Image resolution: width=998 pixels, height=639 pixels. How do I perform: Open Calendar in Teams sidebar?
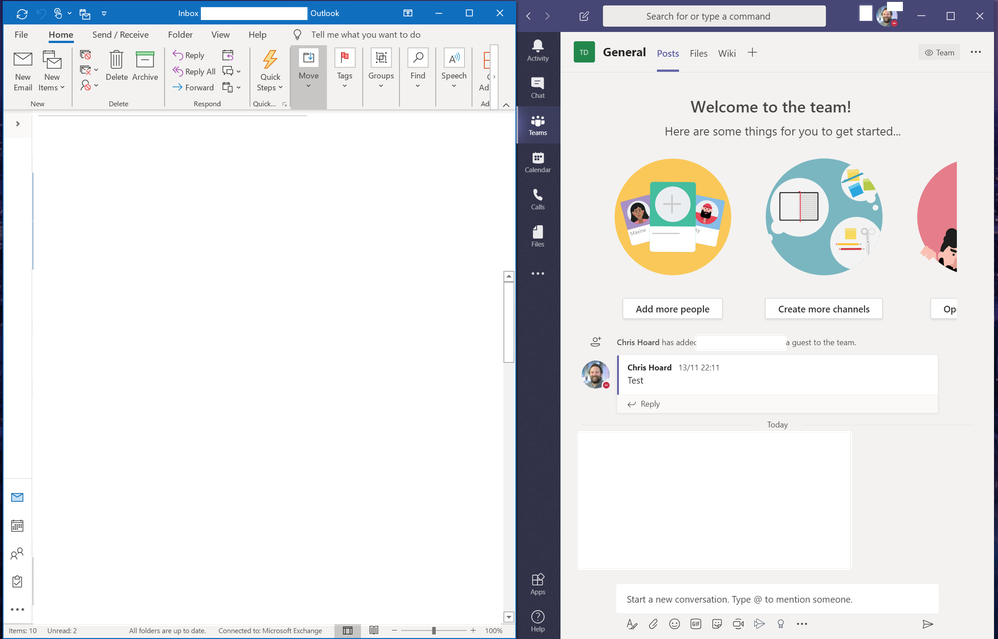point(538,162)
